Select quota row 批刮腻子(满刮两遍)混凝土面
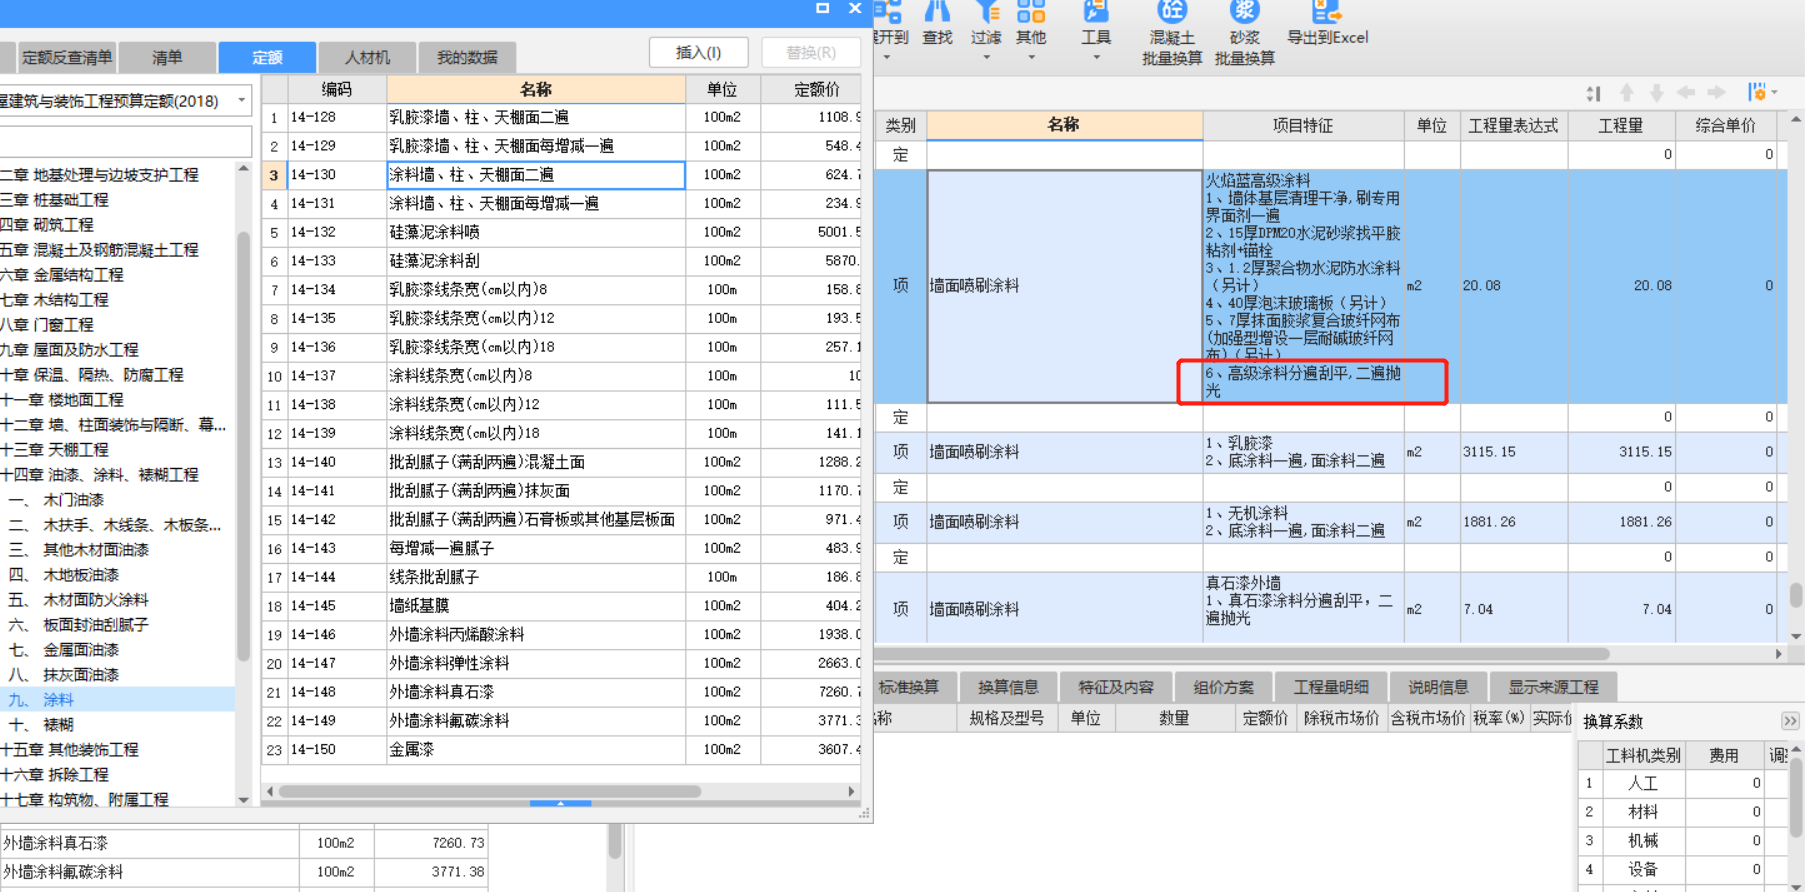Image resolution: width=1805 pixels, height=892 pixels. point(561,462)
